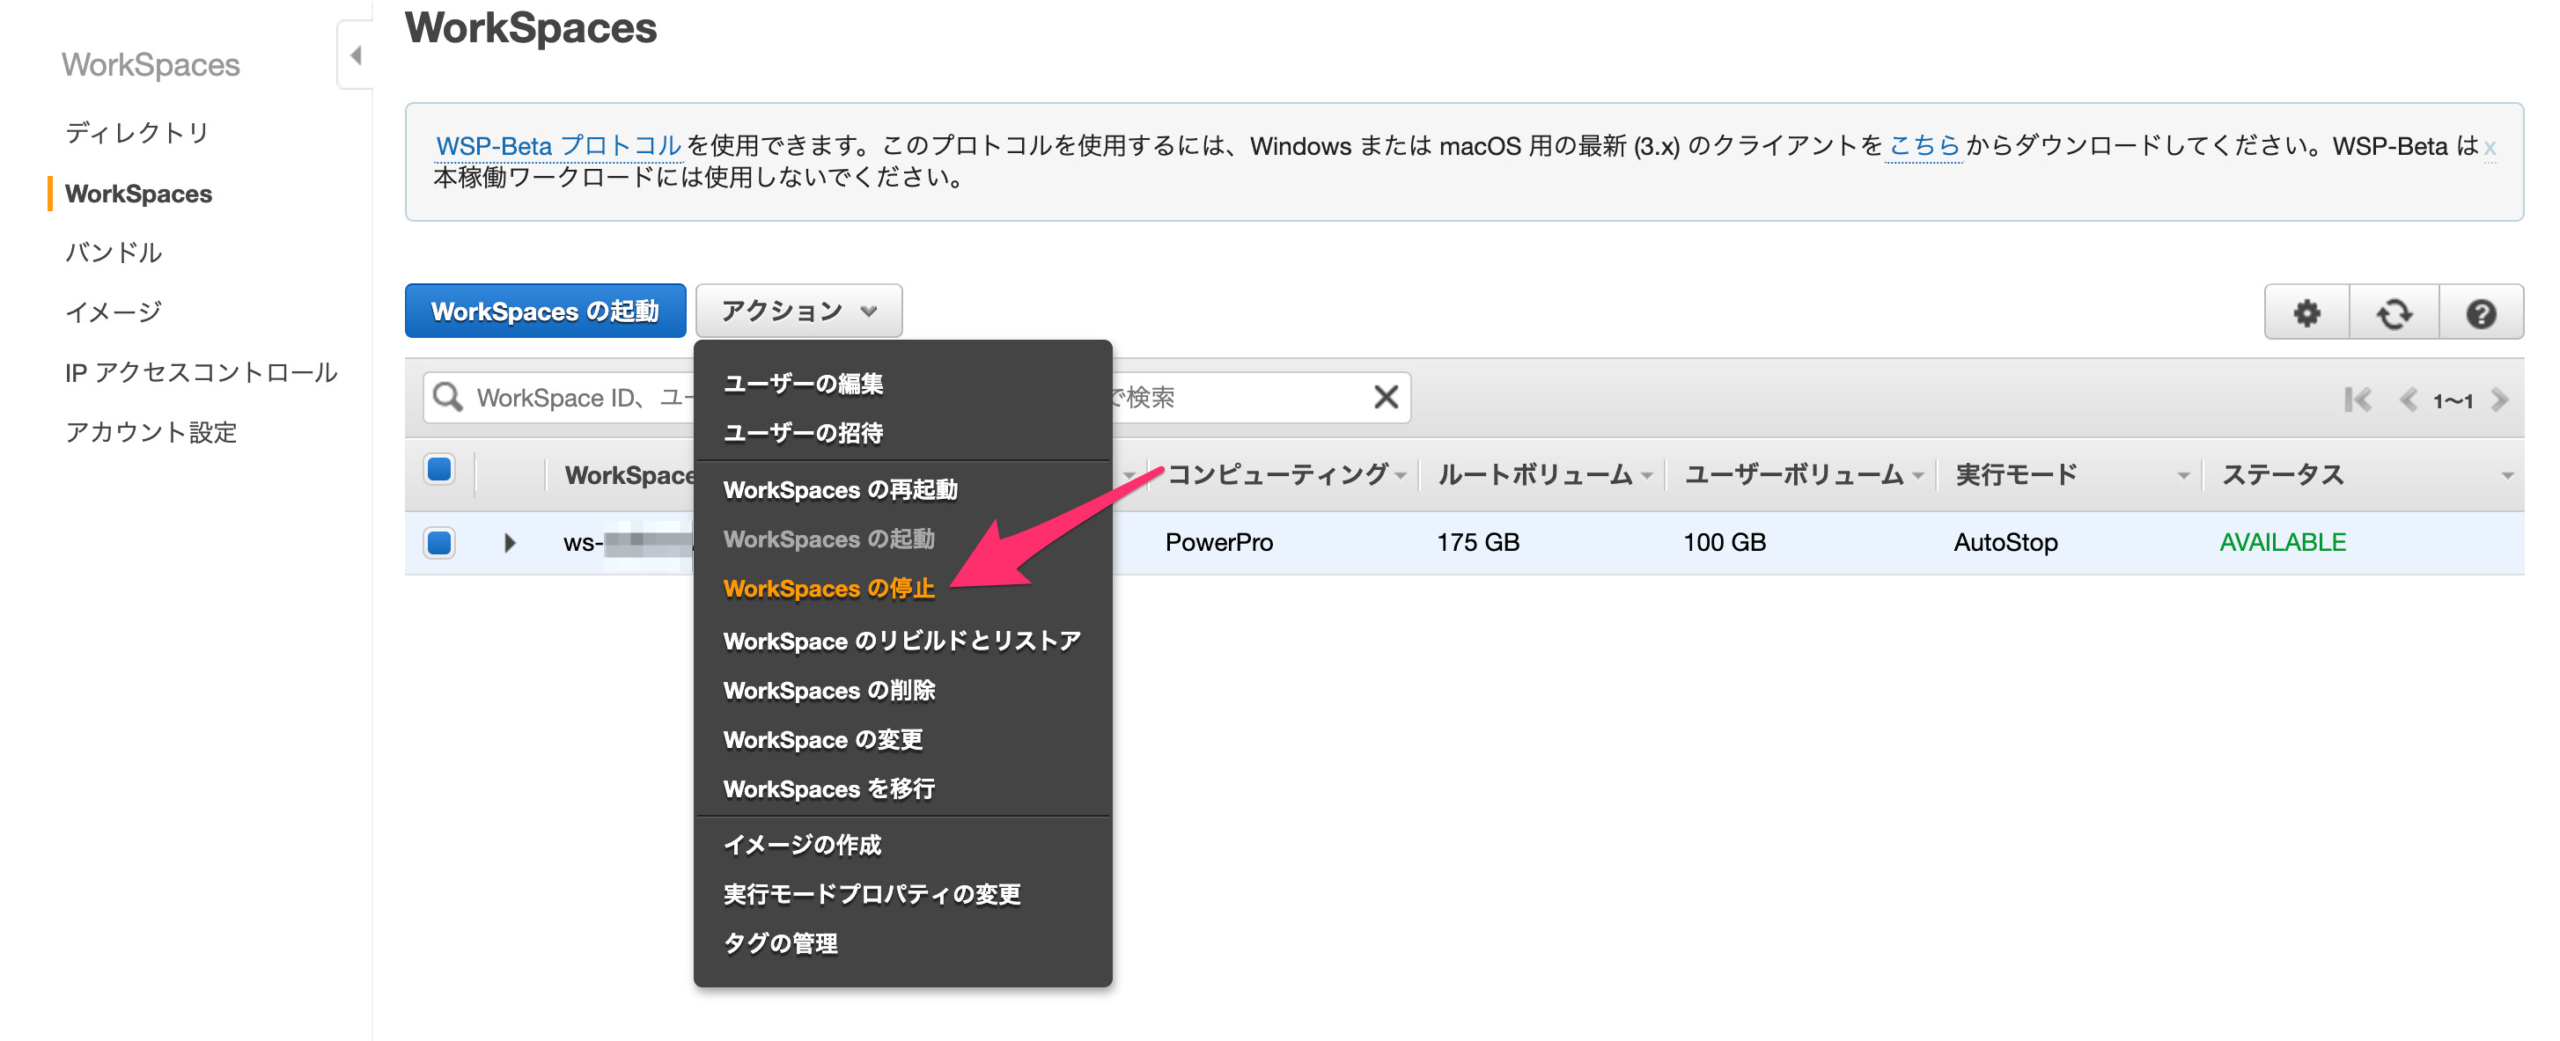Choose WorkSpaces を移行 from menu
The width and height of the screenshot is (2560, 1041).
pyautogui.click(x=828, y=790)
